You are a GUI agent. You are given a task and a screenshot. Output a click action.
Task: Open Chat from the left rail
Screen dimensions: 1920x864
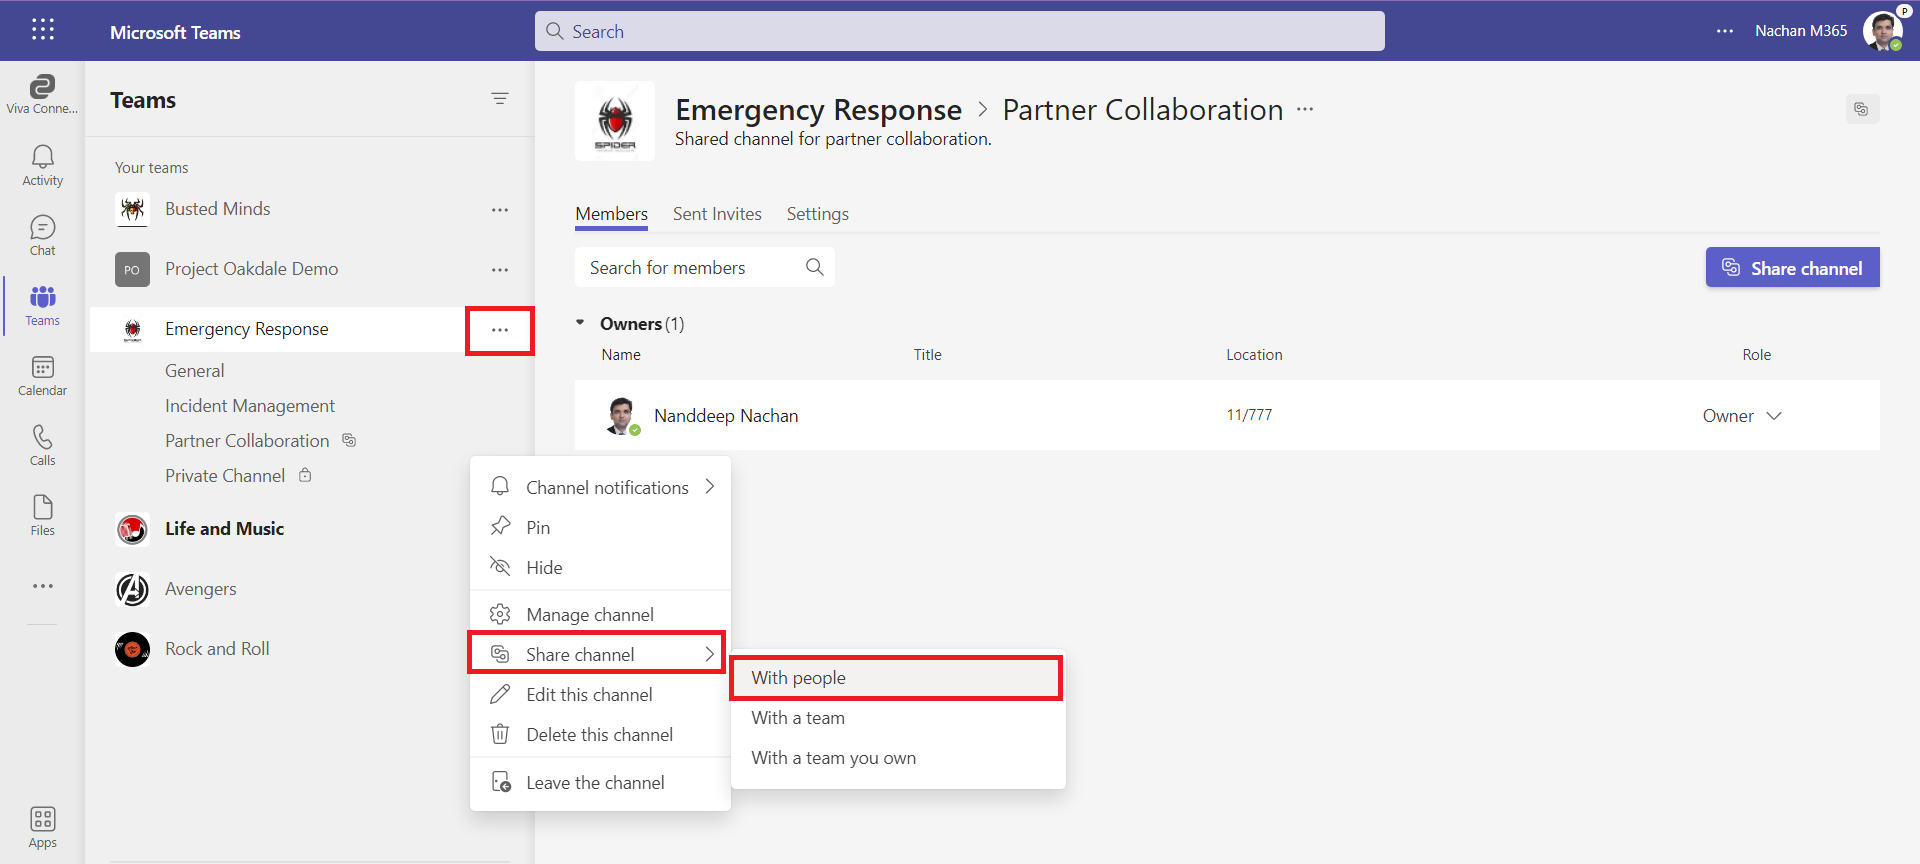coord(42,235)
